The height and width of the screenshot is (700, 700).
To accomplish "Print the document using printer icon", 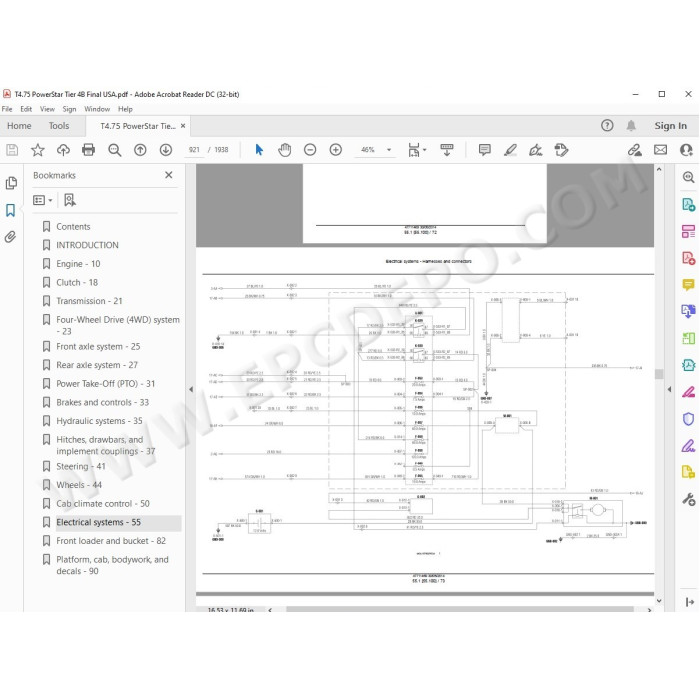I will tap(88, 150).
